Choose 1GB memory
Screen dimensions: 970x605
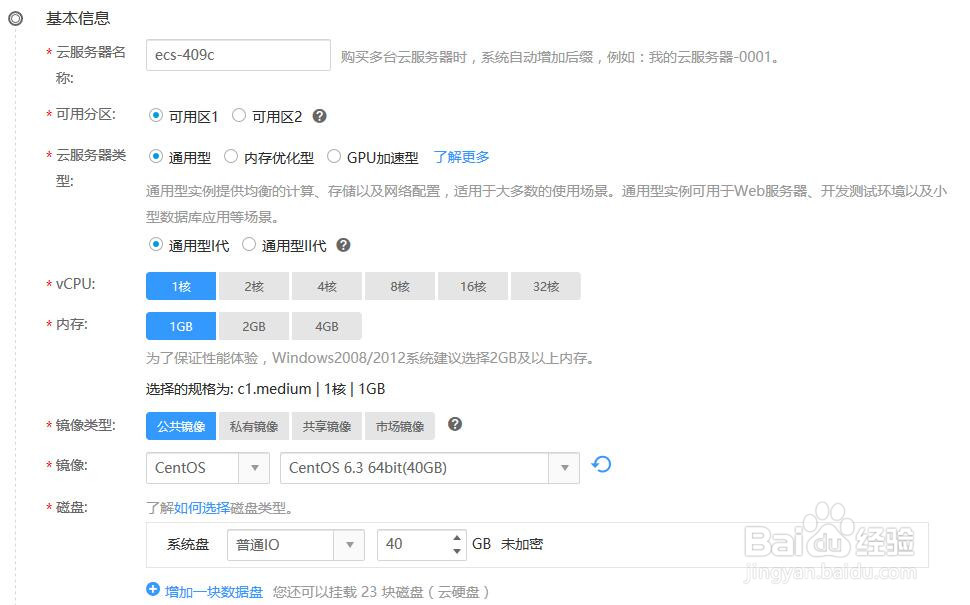pyautogui.click(x=181, y=326)
